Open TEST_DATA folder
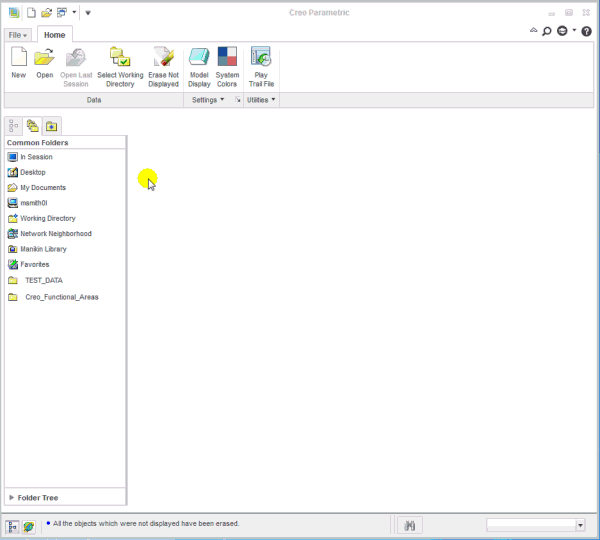The height and width of the screenshot is (540, 600). 35,280
